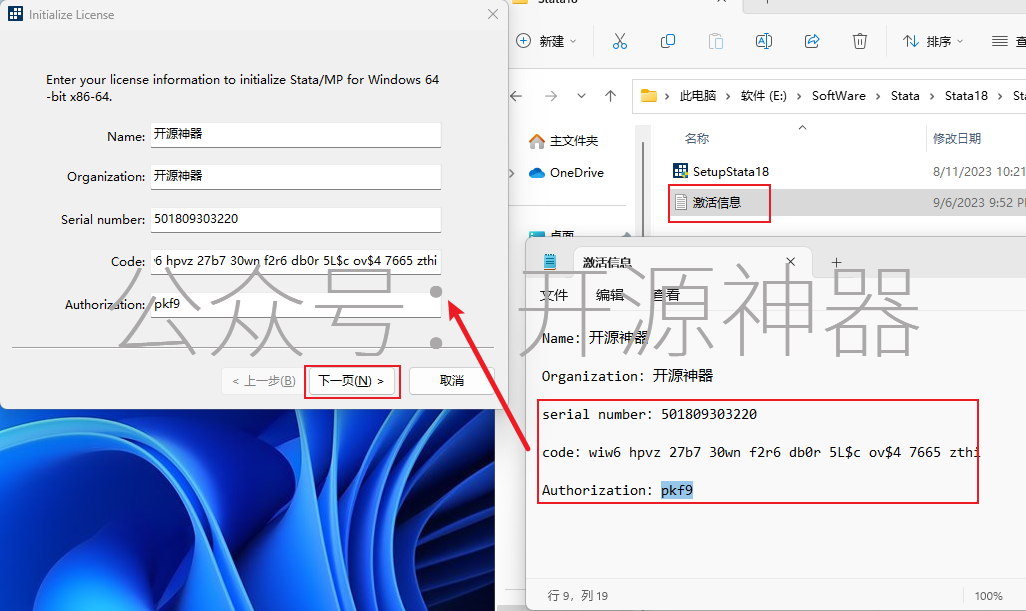Click into the Name input field
The image size is (1026, 611).
point(296,135)
